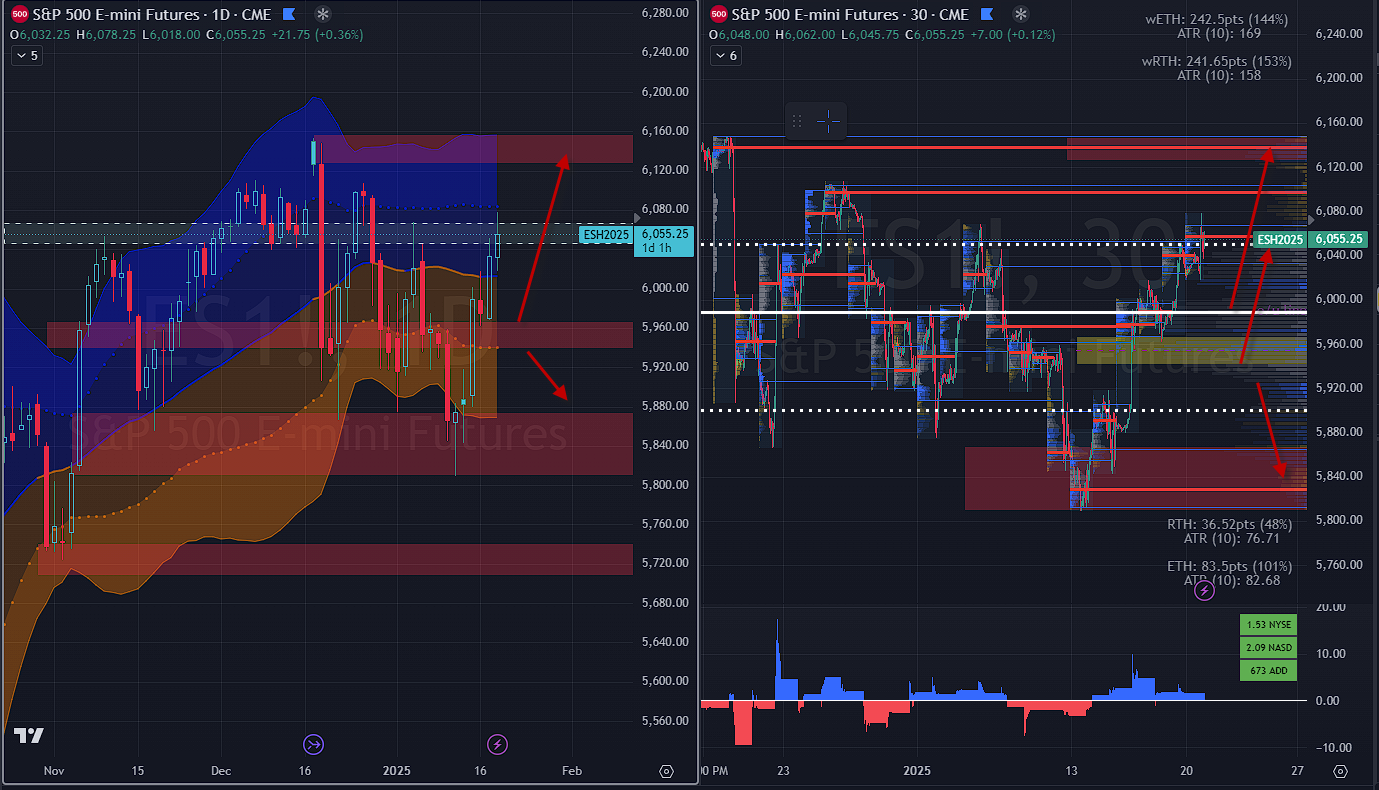Click 27 on the 30-minute chart time axis
Screen dimensions: 1379x790
(1297, 771)
